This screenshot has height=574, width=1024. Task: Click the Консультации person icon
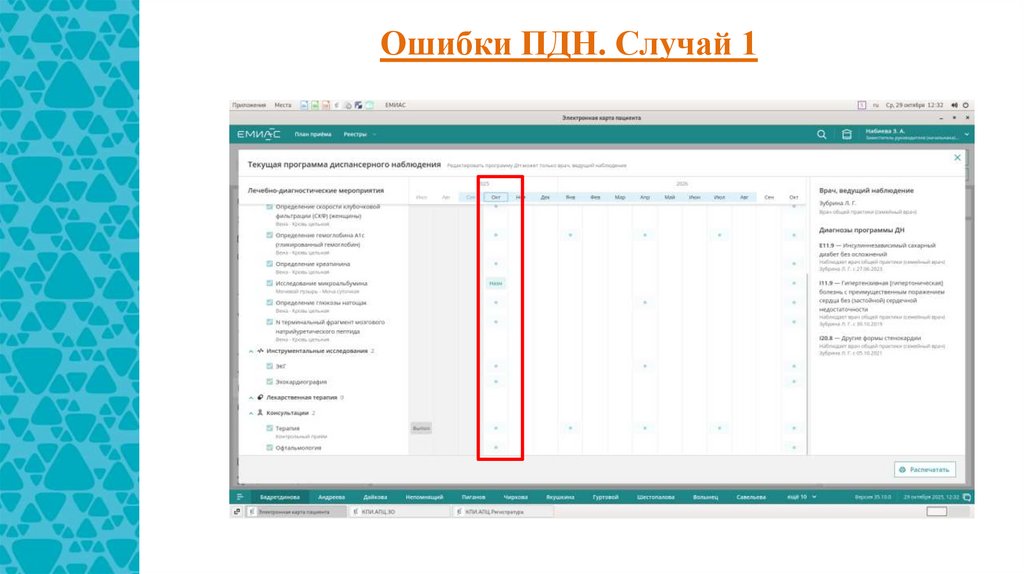(x=260, y=413)
